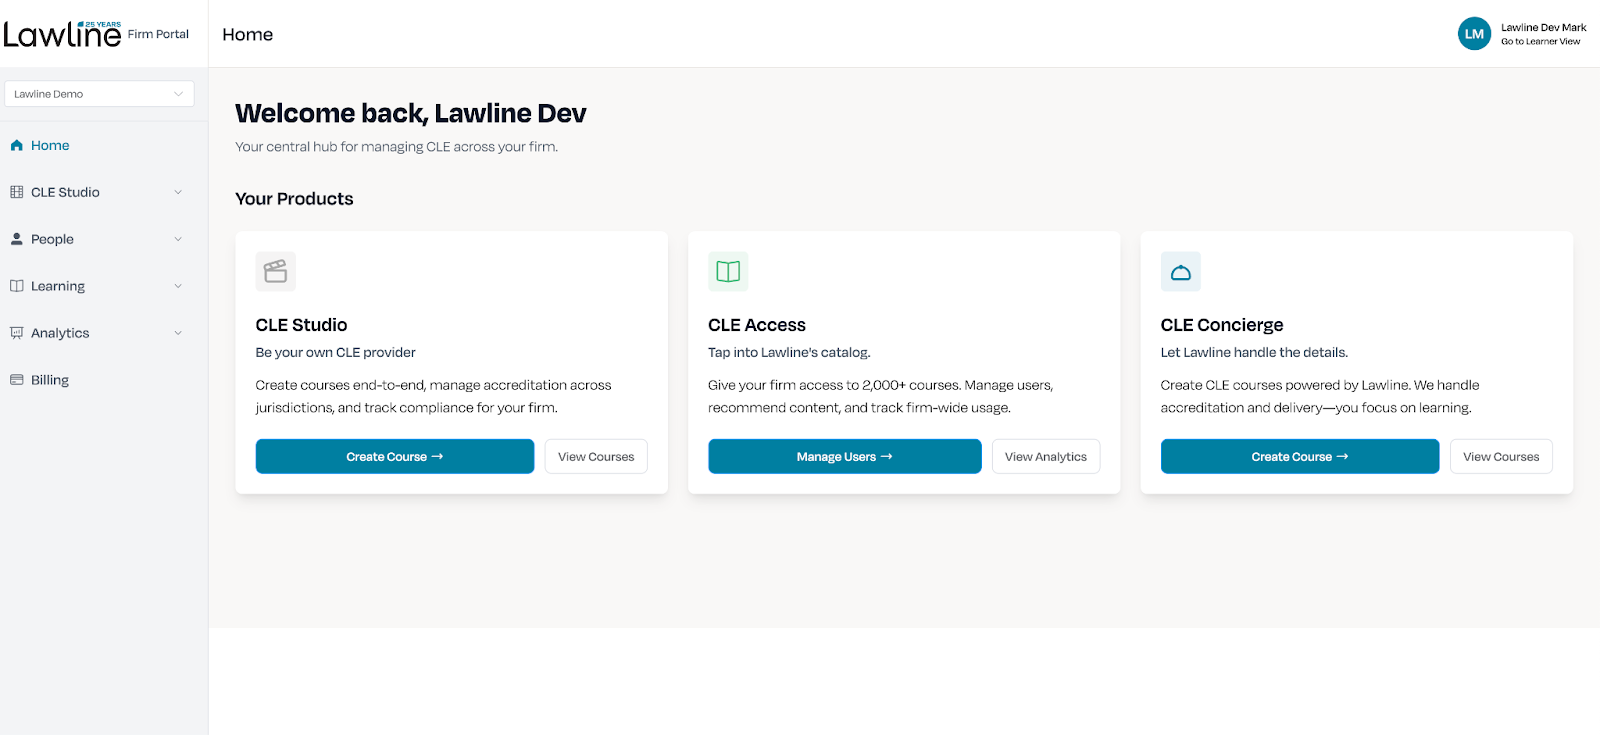Click the CLE Concierge bell card icon
The height and width of the screenshot is (735, 1600).
click(x=1180, y=272)
